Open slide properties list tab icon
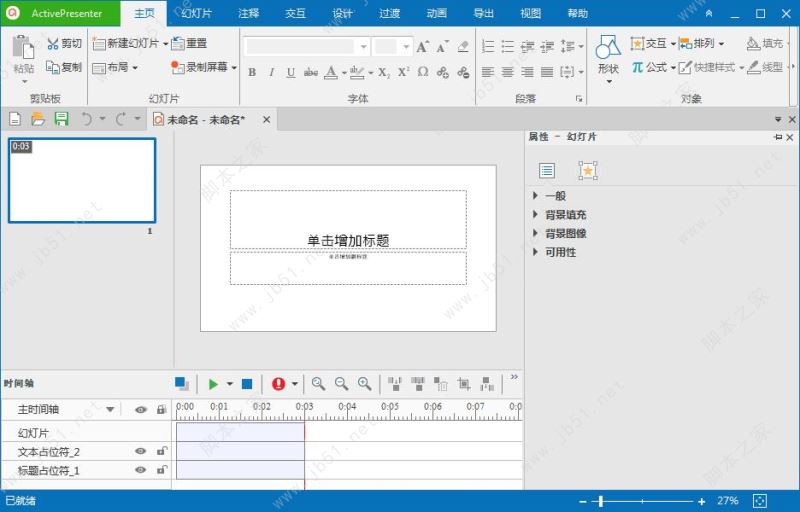Image resolution: width=800 pixels, height=512 pixels. coord(547,170)
